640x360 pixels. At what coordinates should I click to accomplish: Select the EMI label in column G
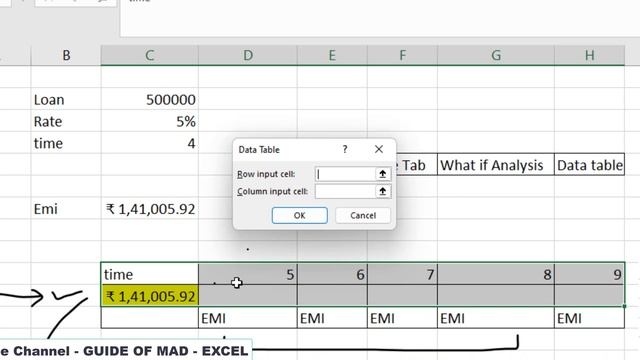coord(496,318)
